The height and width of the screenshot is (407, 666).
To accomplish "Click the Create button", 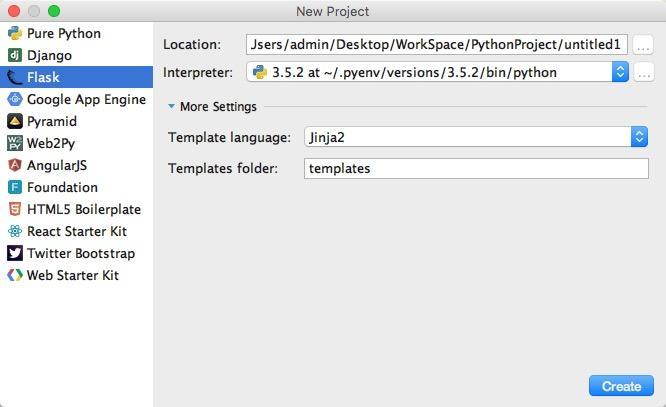I will [621, 386].
